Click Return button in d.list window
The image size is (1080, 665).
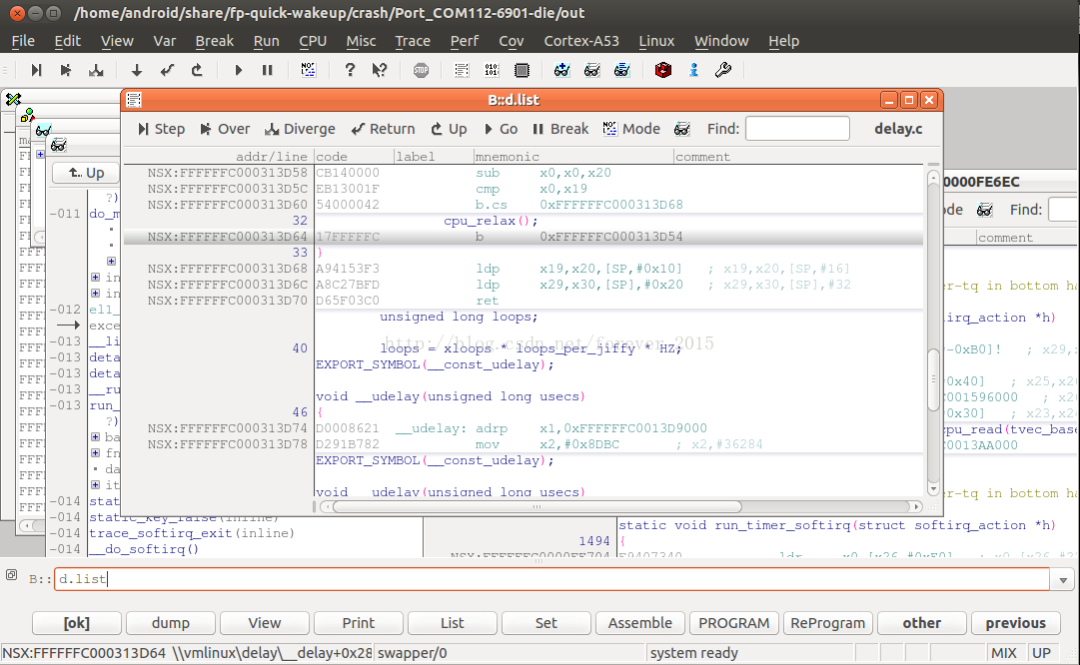[x=383, y=129]
